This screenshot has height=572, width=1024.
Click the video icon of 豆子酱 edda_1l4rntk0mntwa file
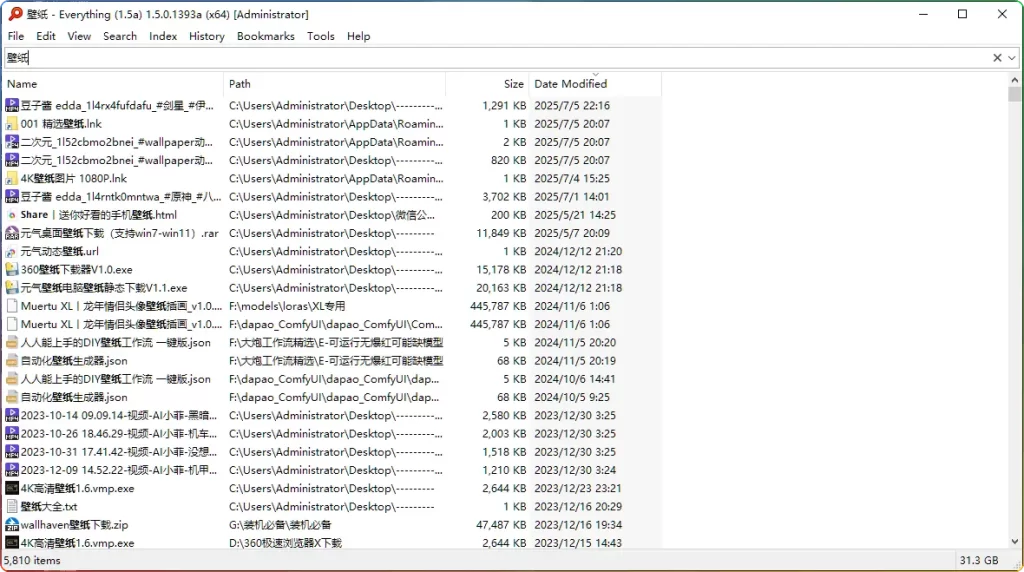tap(11, 197)
